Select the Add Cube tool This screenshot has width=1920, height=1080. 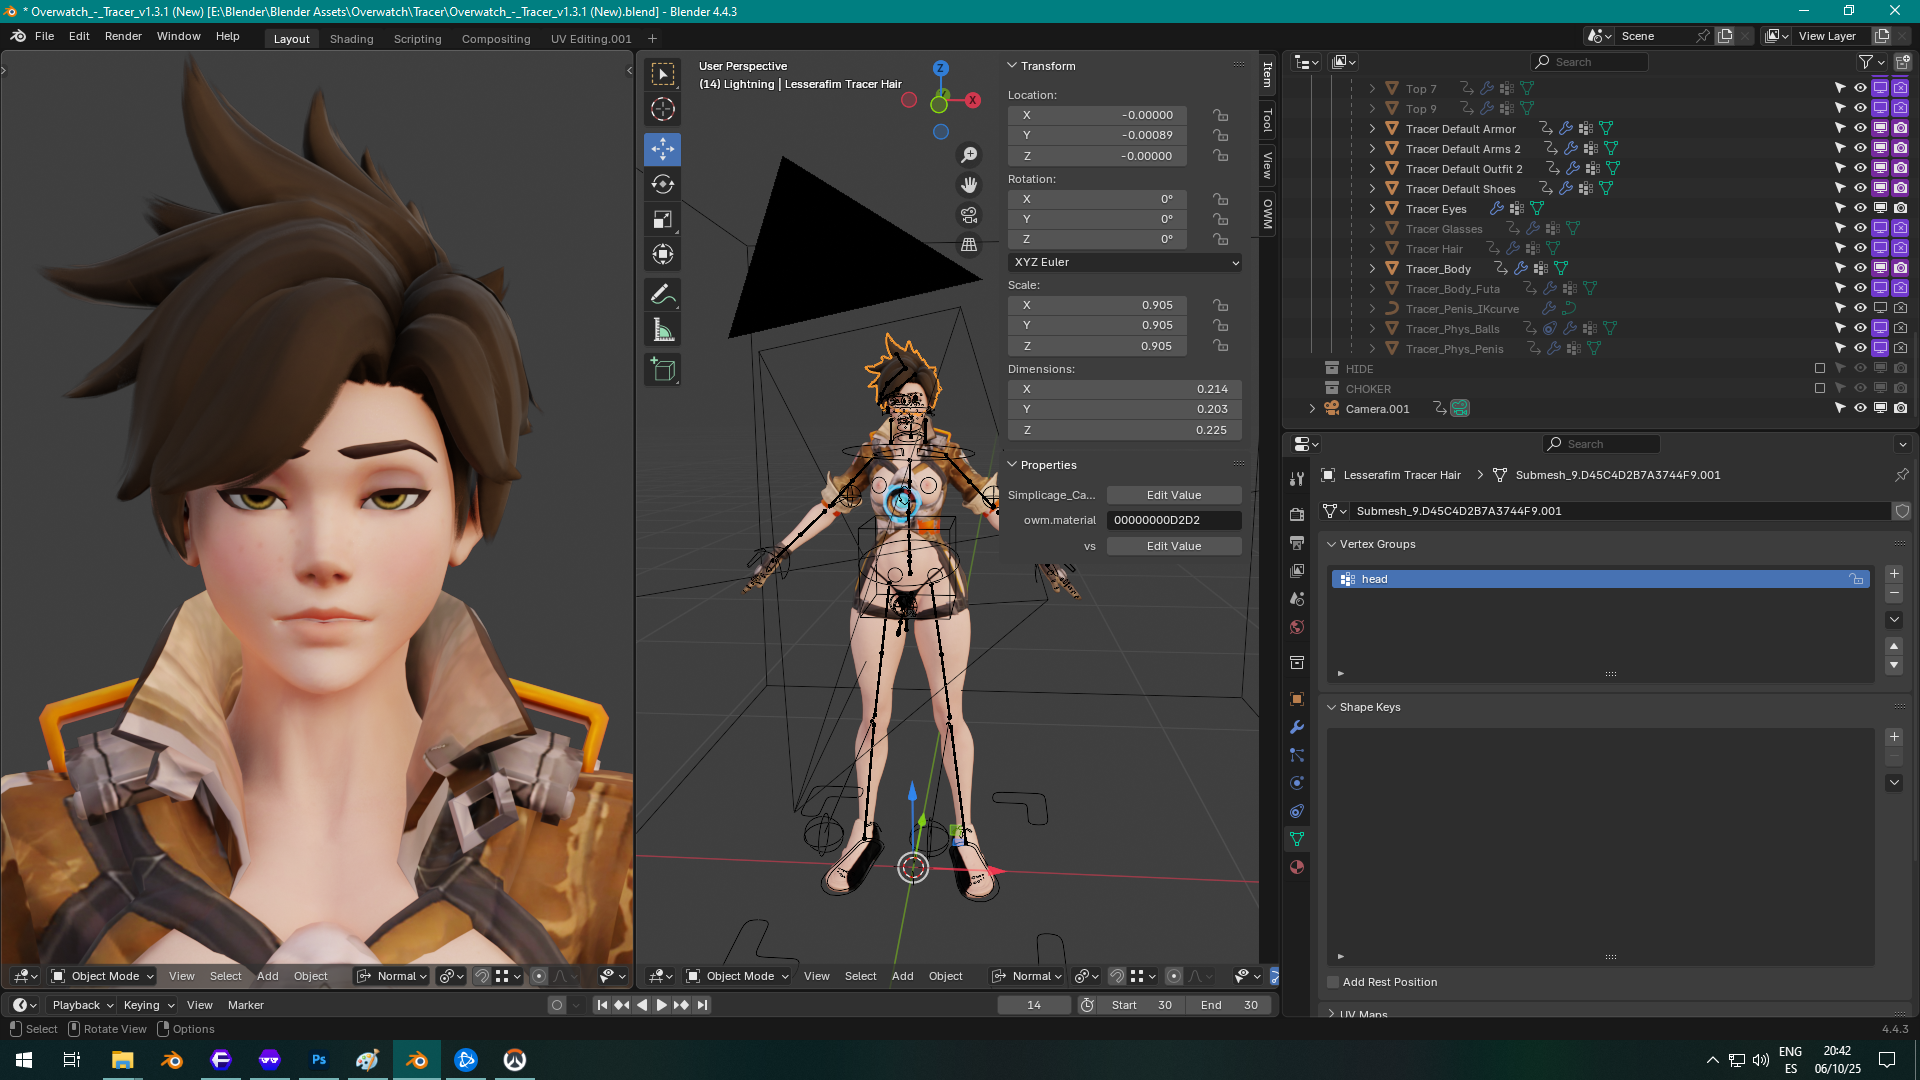662,369
